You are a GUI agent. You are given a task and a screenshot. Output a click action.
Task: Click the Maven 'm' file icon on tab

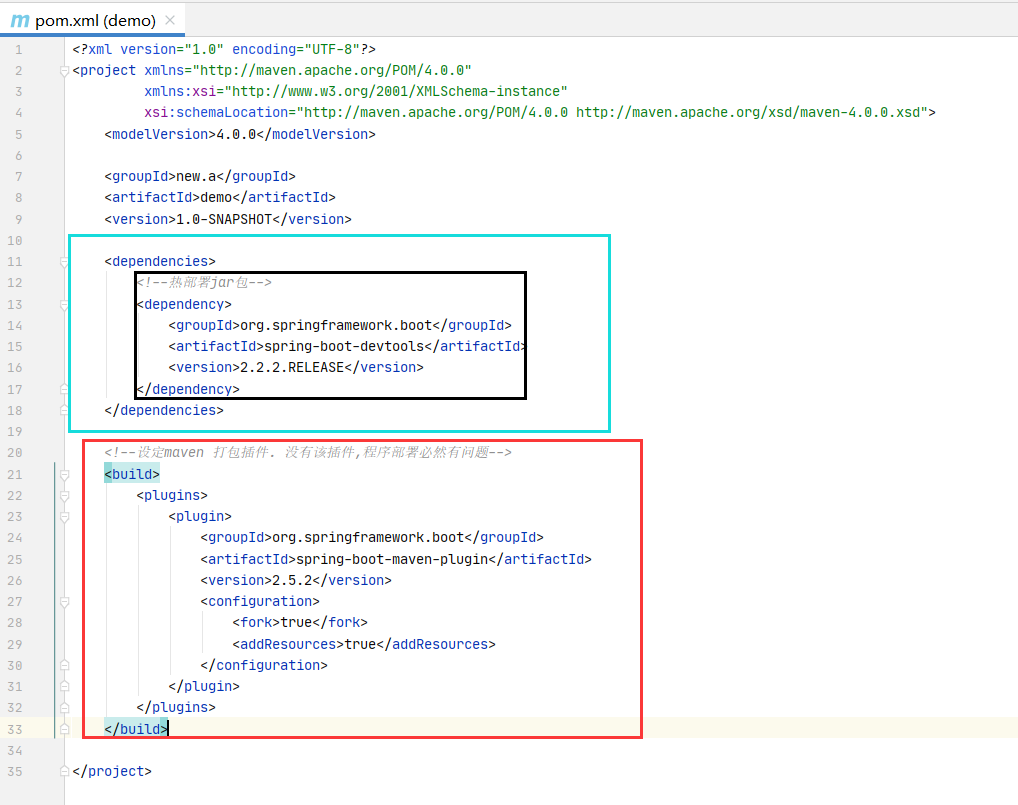[20, 21]
